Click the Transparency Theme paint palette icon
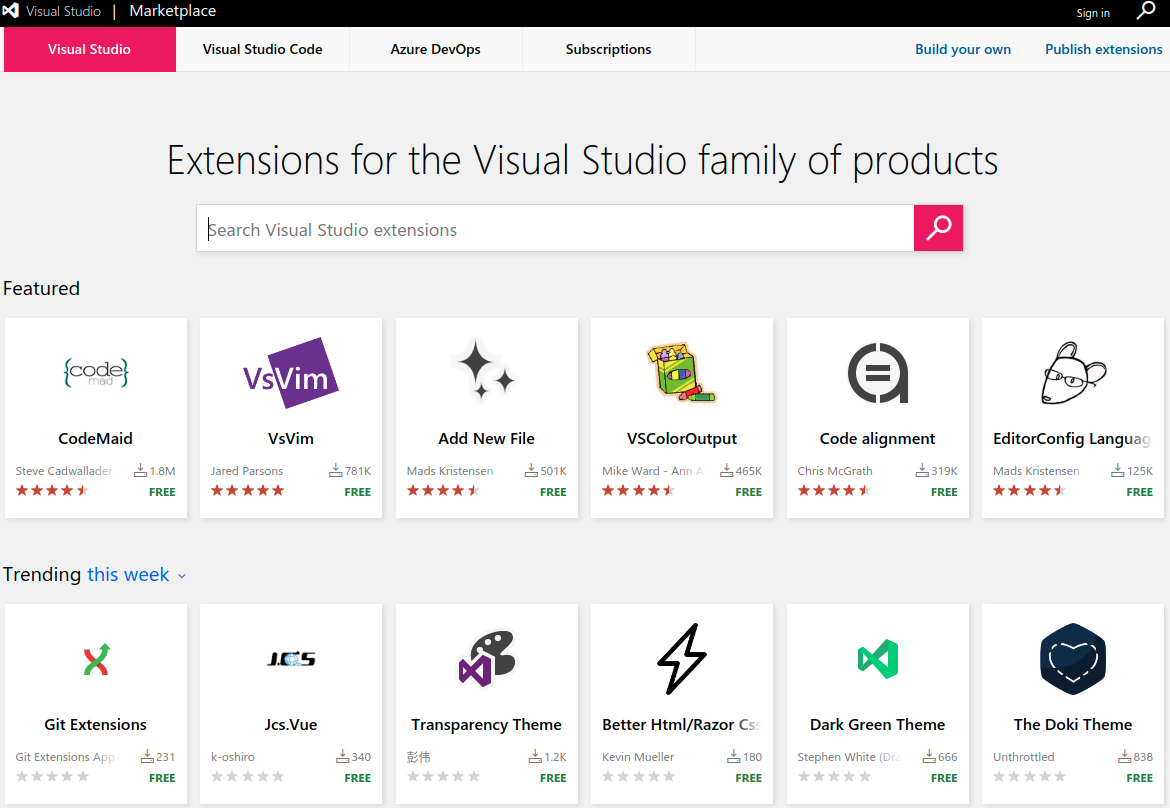The height and width of the screenshot is (808, 1170). tap(486, 658)
